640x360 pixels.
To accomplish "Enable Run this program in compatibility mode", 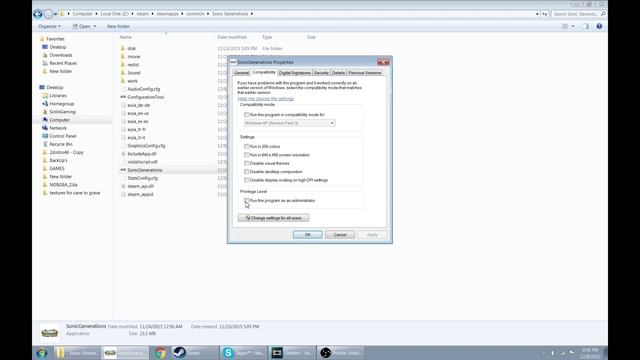I will click(247, 115).
